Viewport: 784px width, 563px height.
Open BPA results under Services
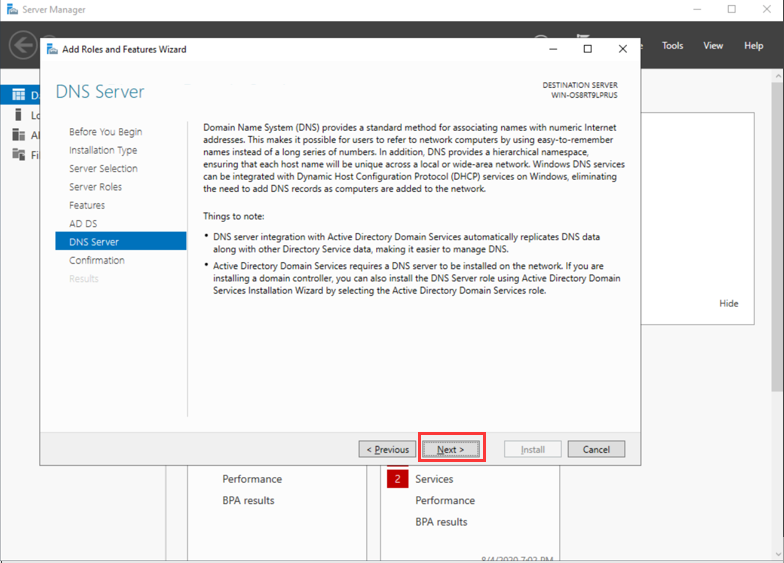[441, 522]
